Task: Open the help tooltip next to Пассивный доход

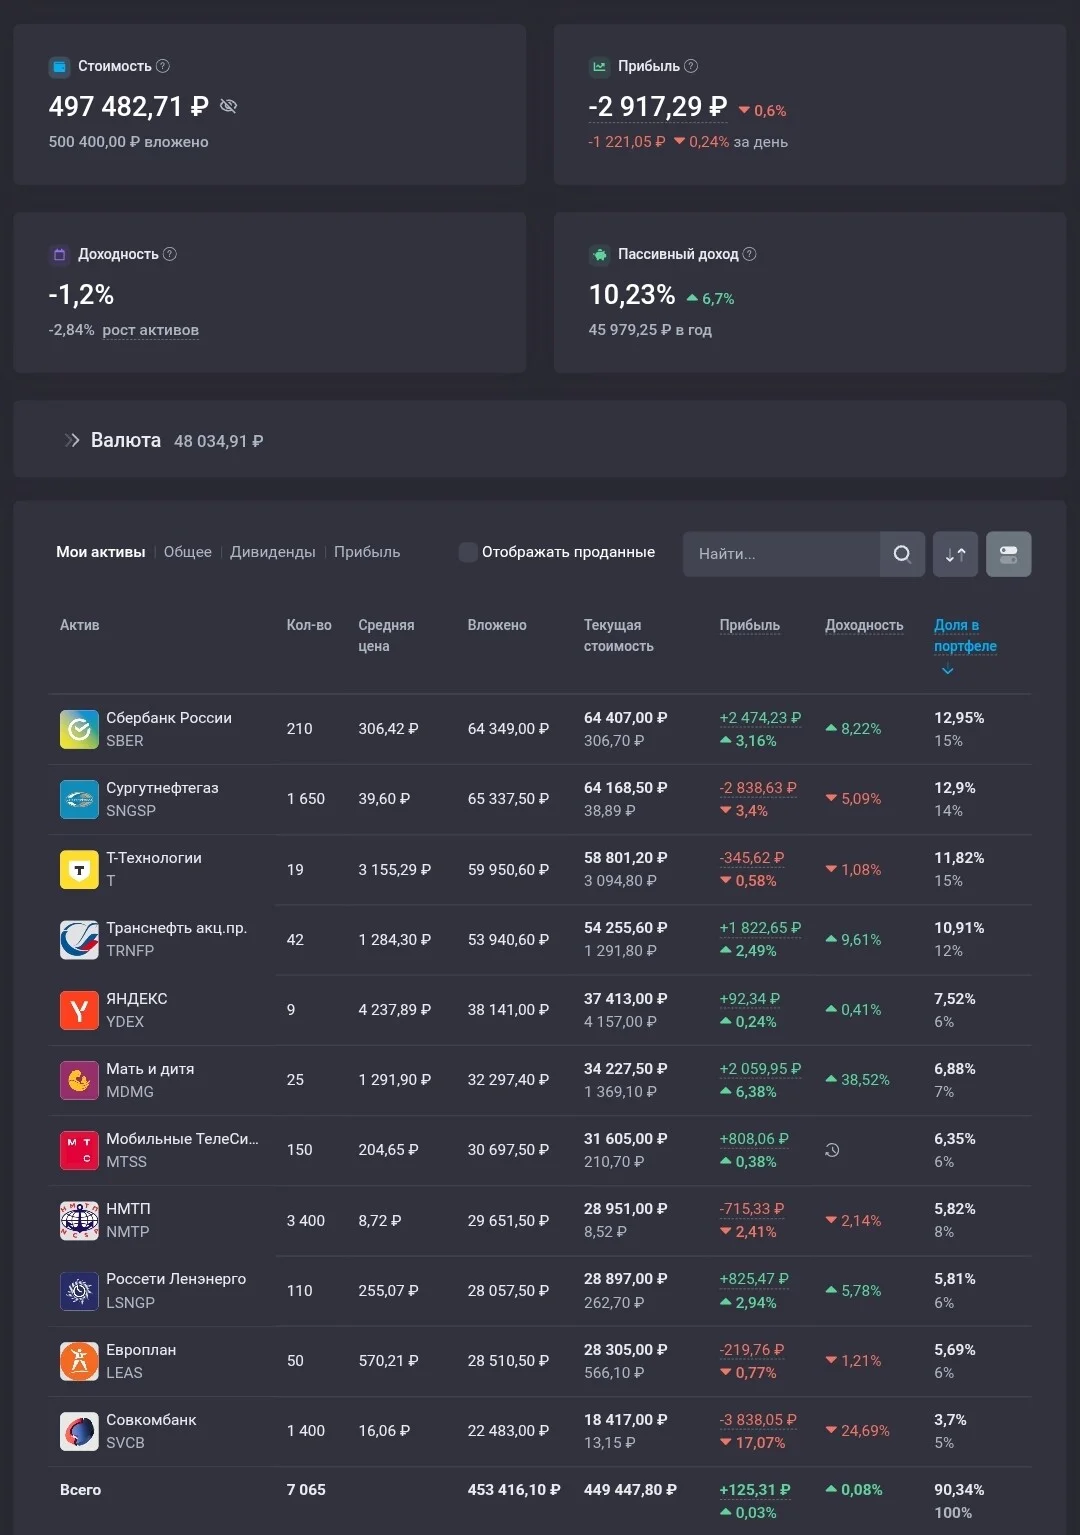Action: (x=750, y=254)
